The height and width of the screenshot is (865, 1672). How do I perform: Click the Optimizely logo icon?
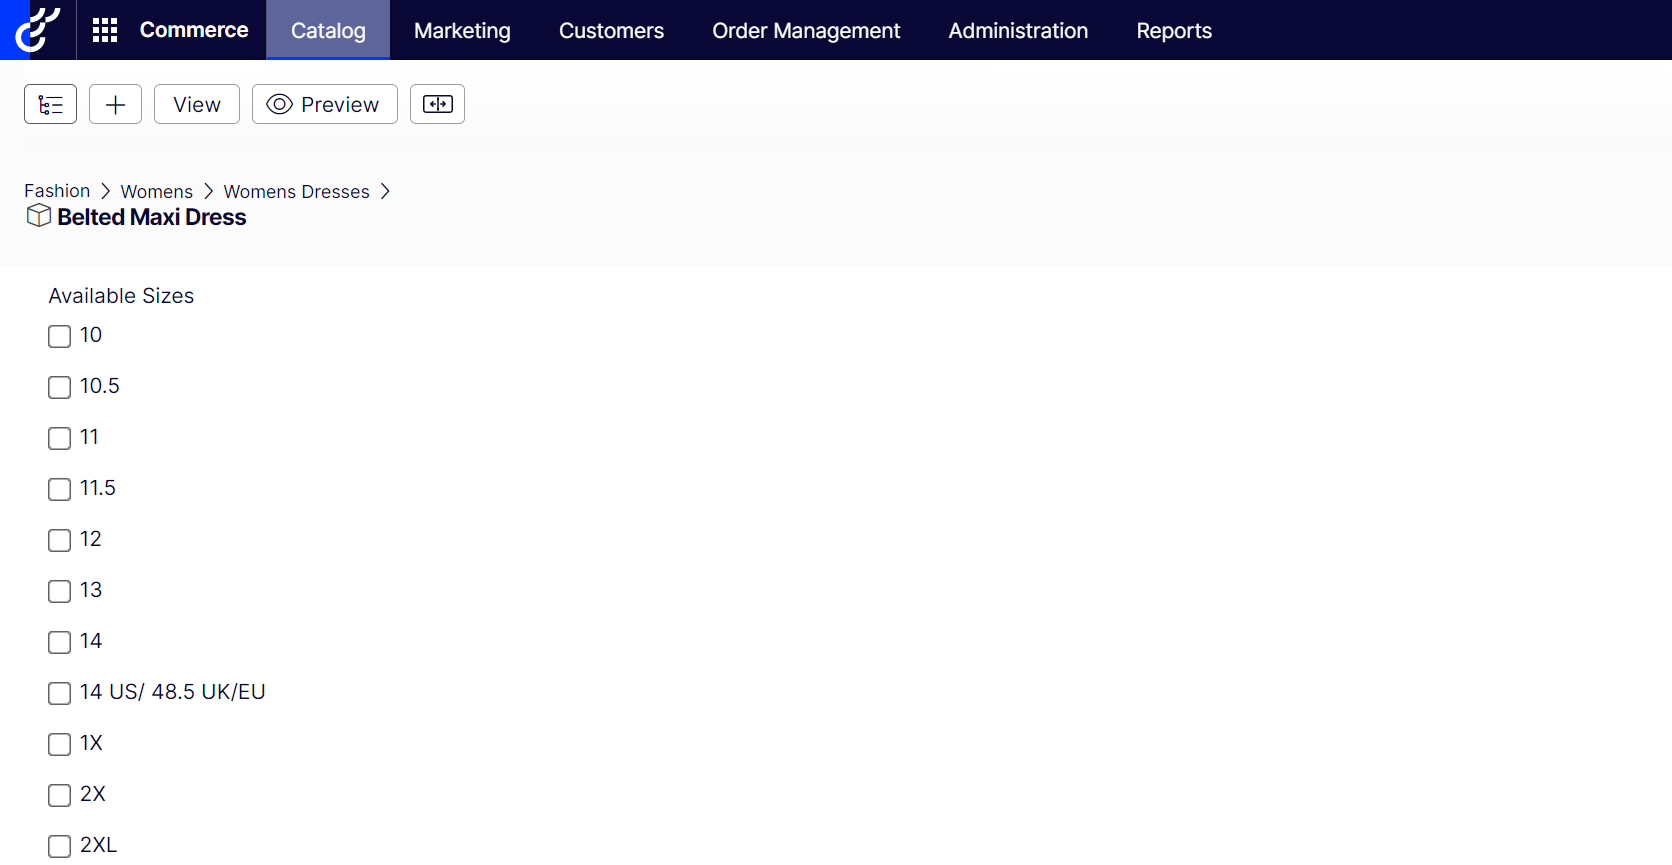point(38,30)
